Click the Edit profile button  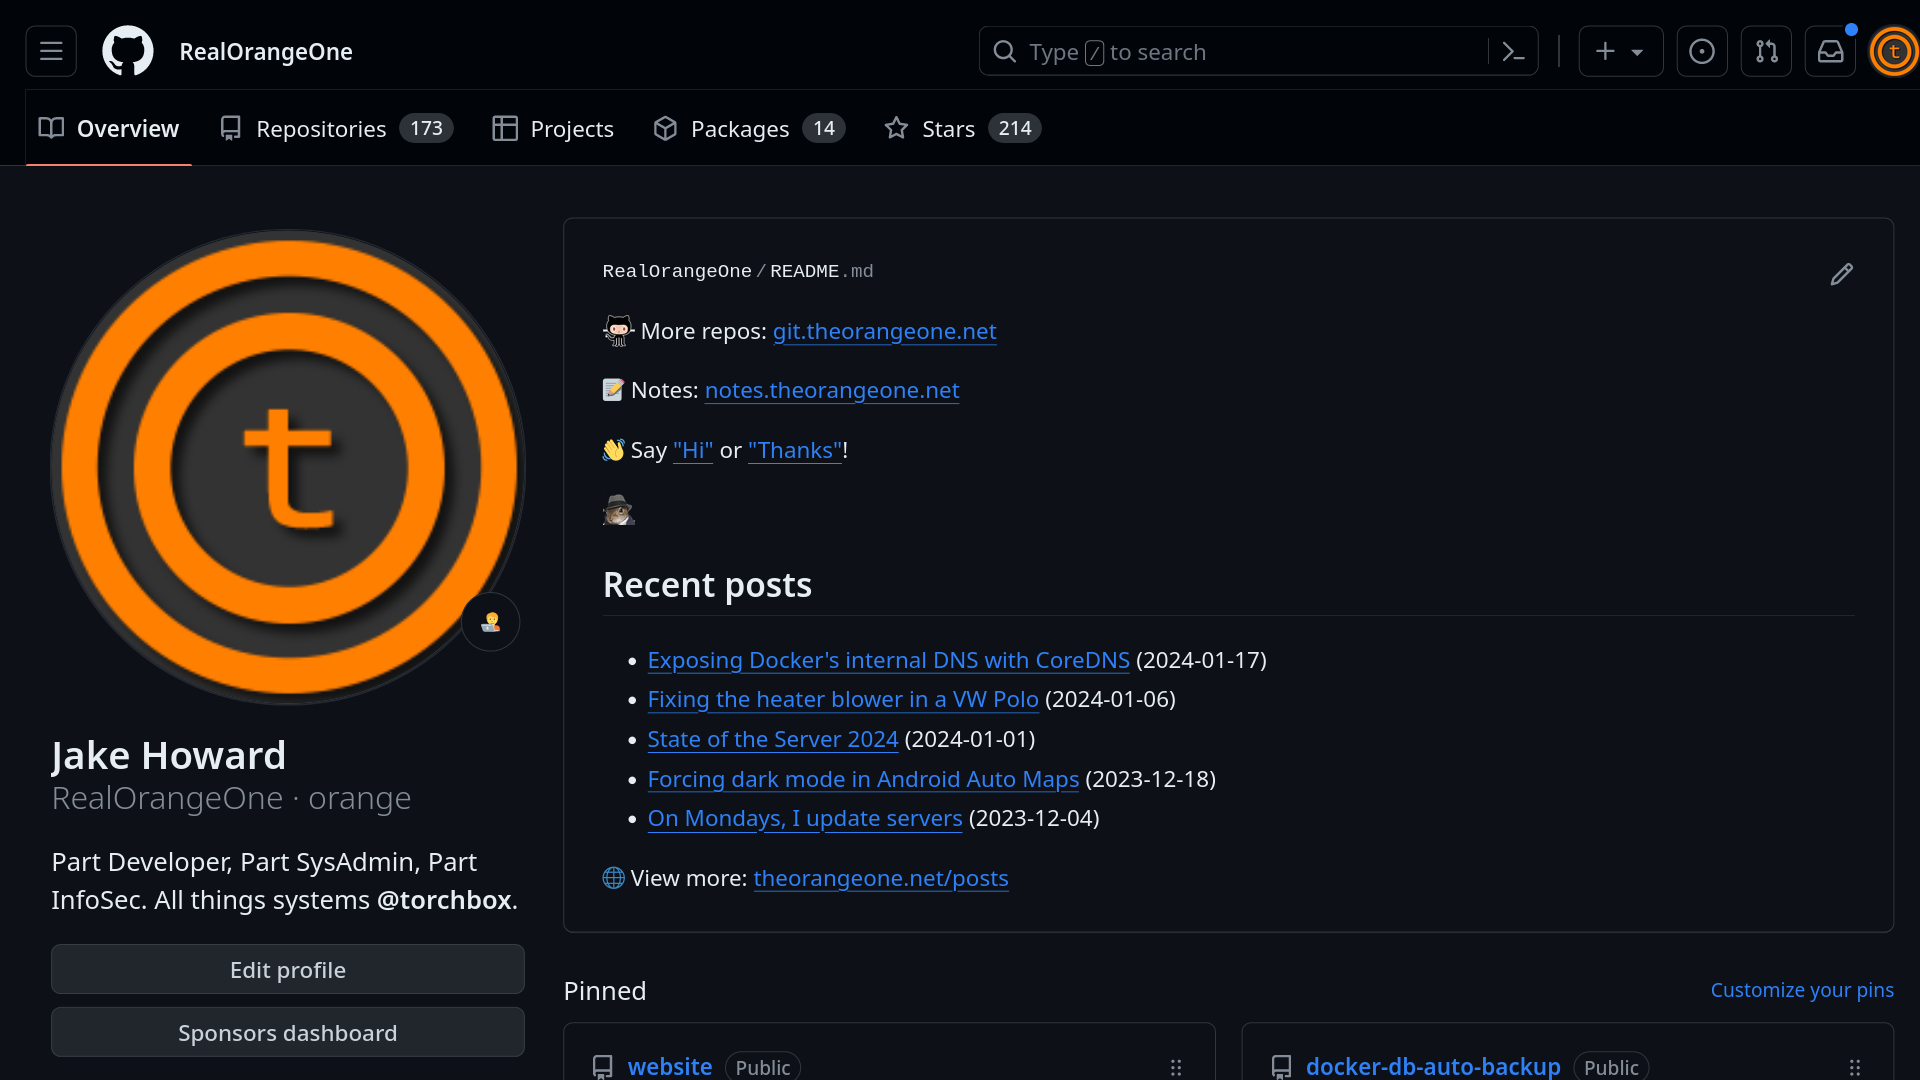pos(288,970)
